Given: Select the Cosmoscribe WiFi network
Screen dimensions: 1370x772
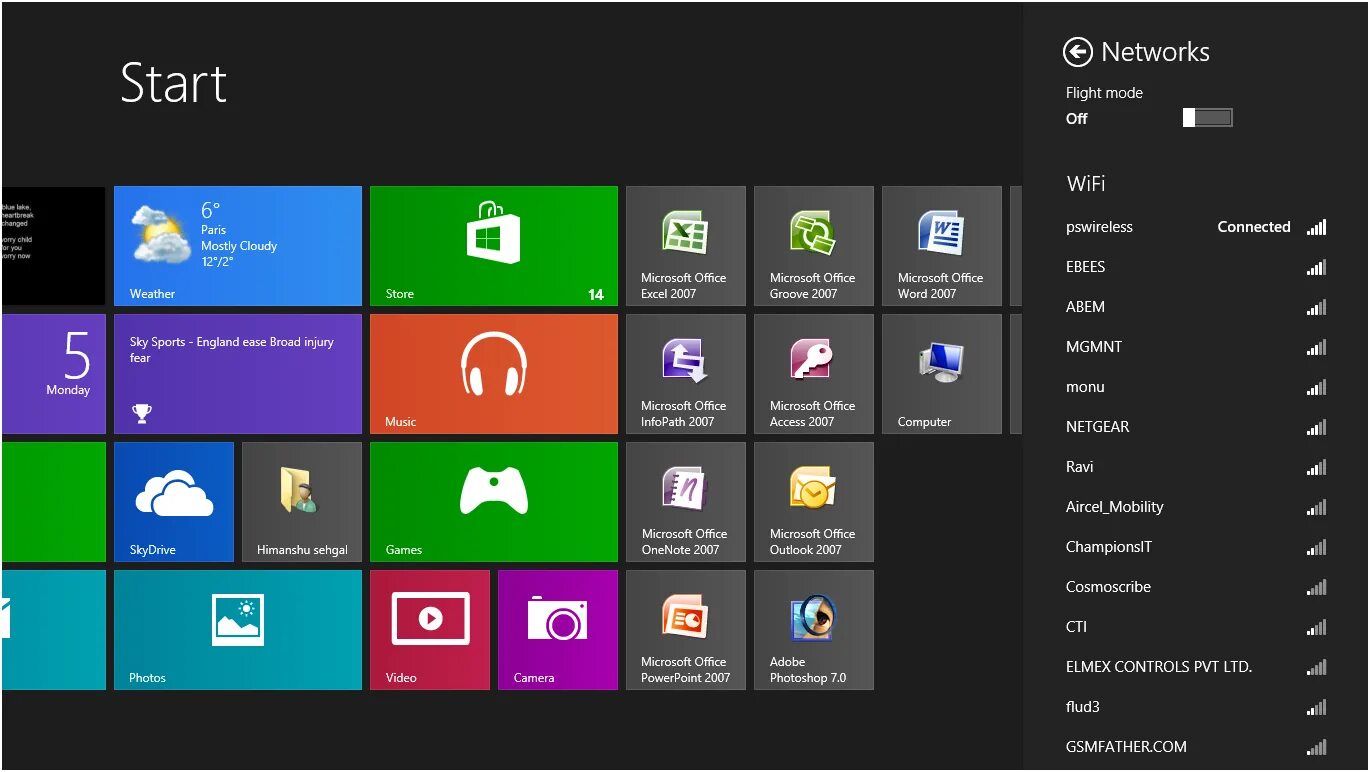Looking at the screenshot, I should [1196, 587].
